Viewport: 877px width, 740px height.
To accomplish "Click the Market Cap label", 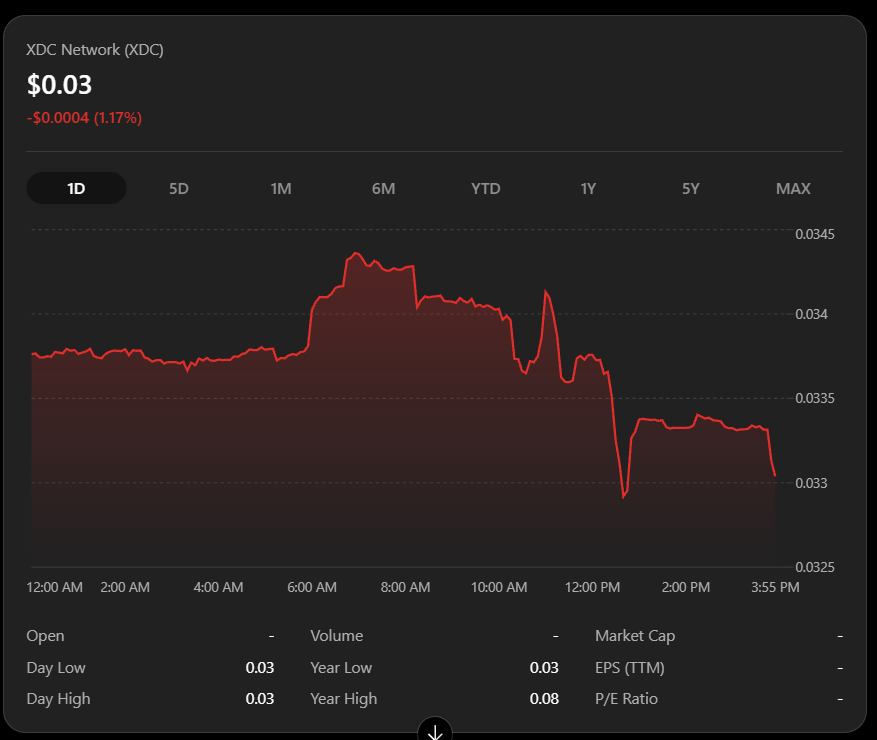I will pyautogui.click(x=635, y=636).
